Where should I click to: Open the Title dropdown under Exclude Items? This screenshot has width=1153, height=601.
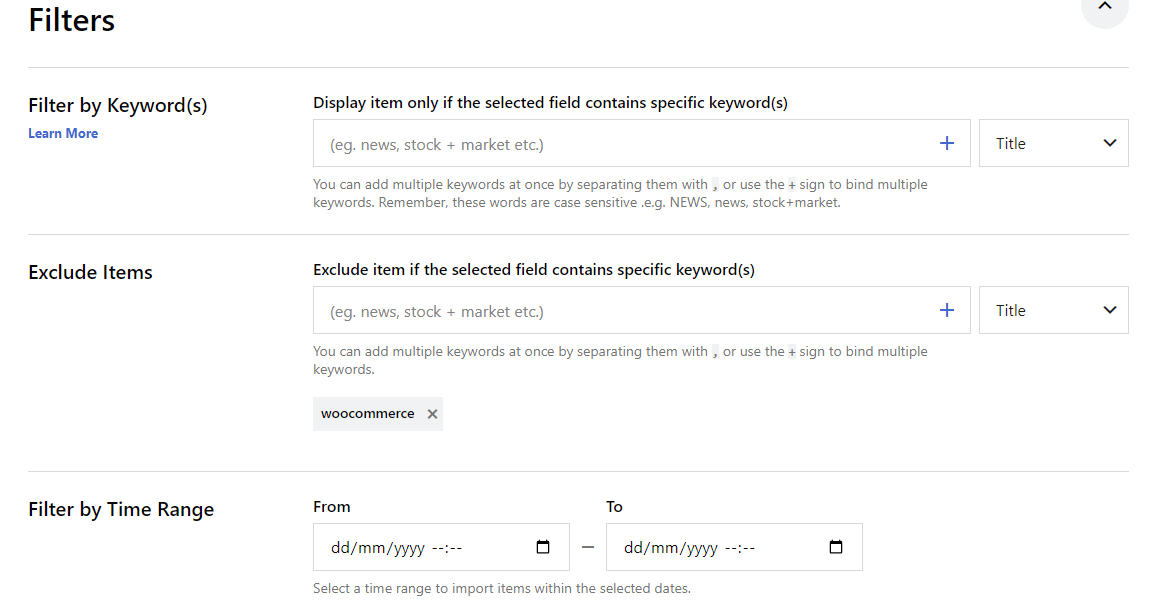(x=1053, y=310)
